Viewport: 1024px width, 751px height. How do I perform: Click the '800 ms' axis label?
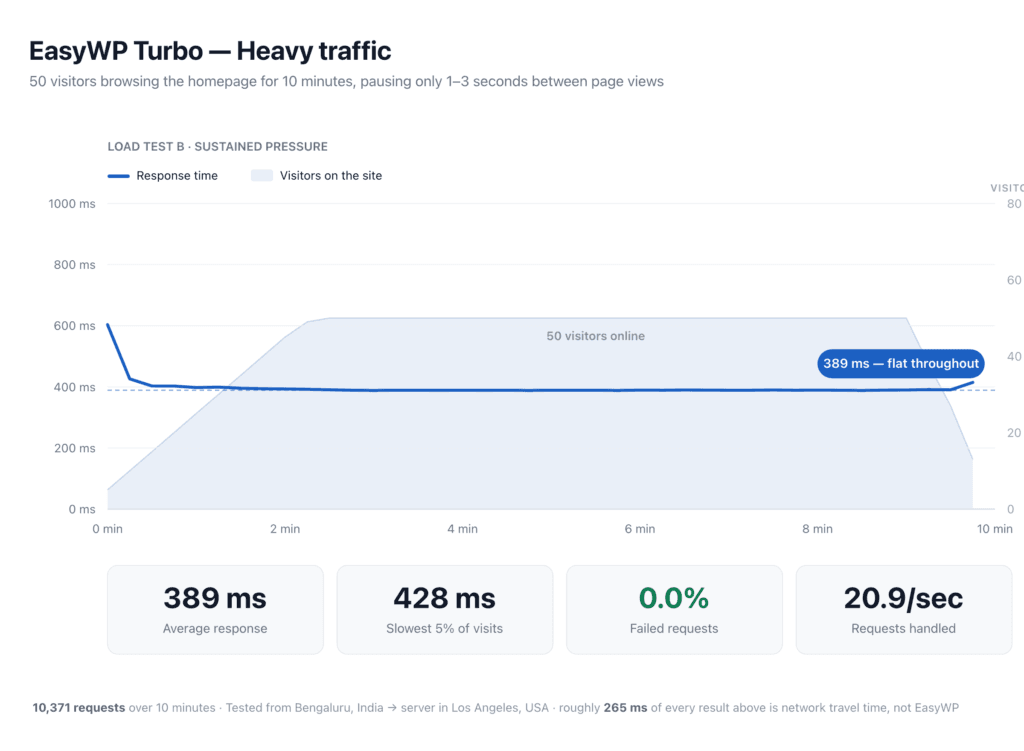click(x=74, y=264)
